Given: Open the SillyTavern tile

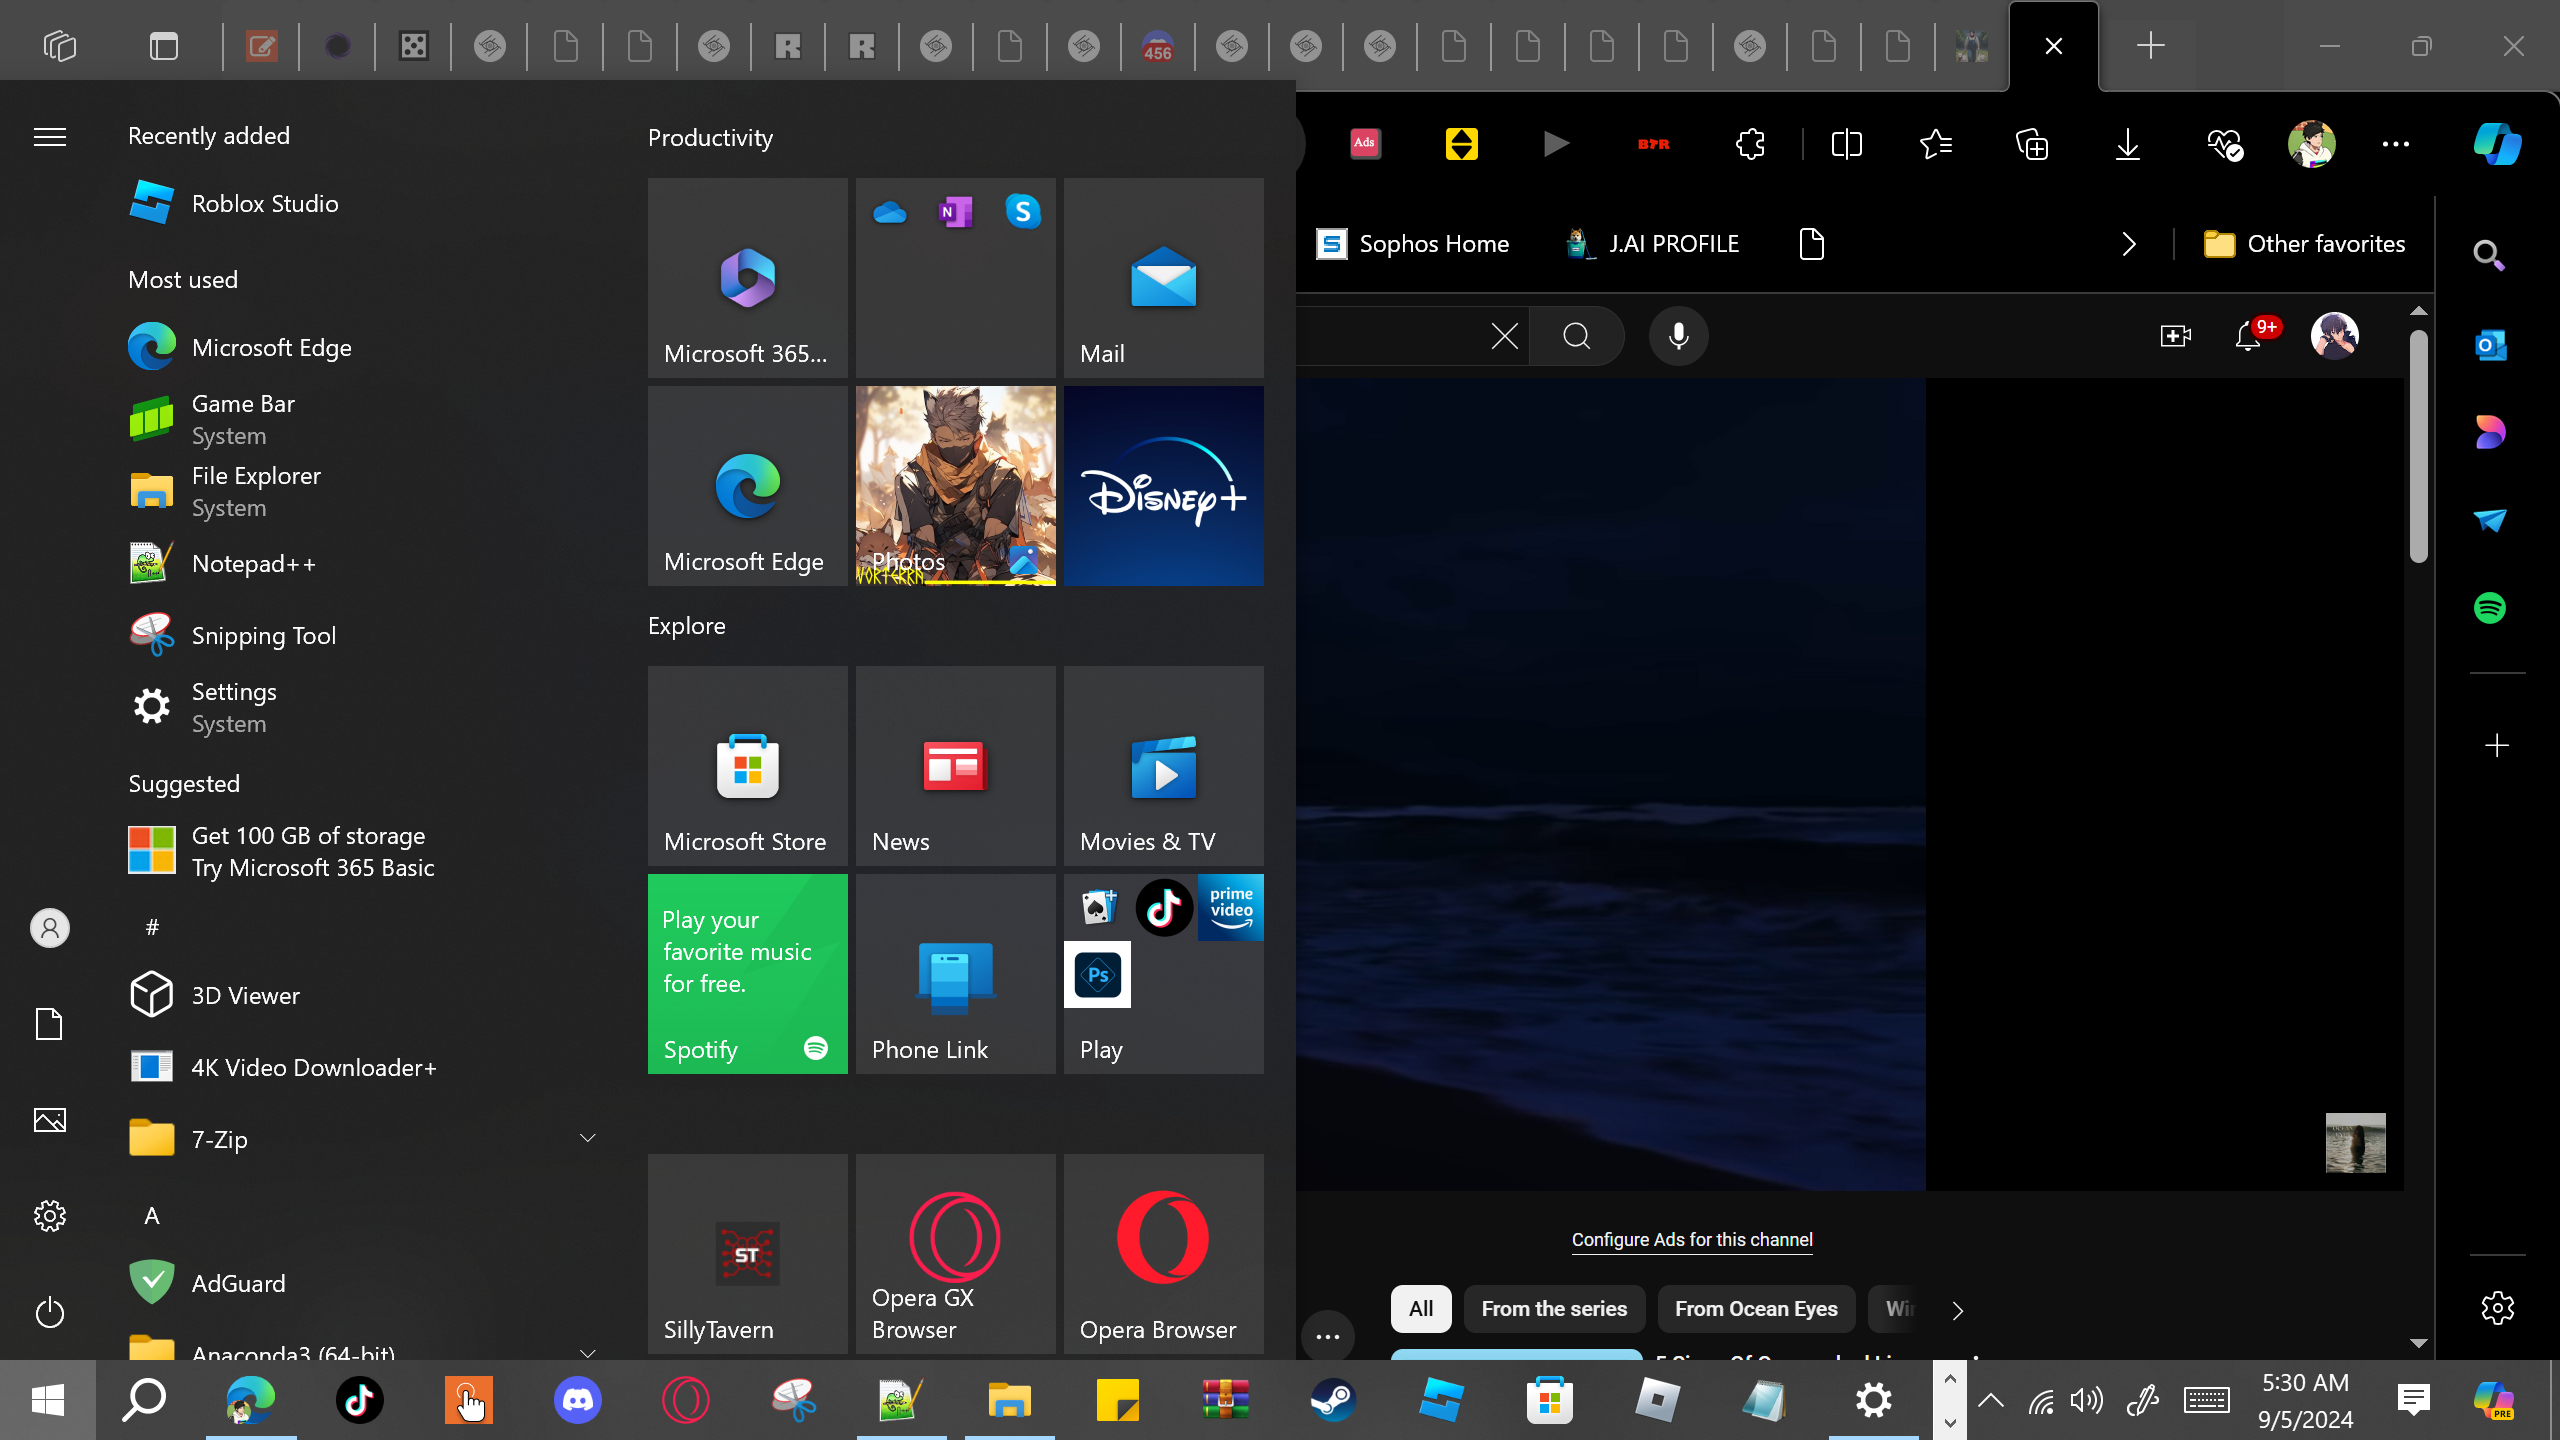Looking at the screenshot, I should [747, 1253].
